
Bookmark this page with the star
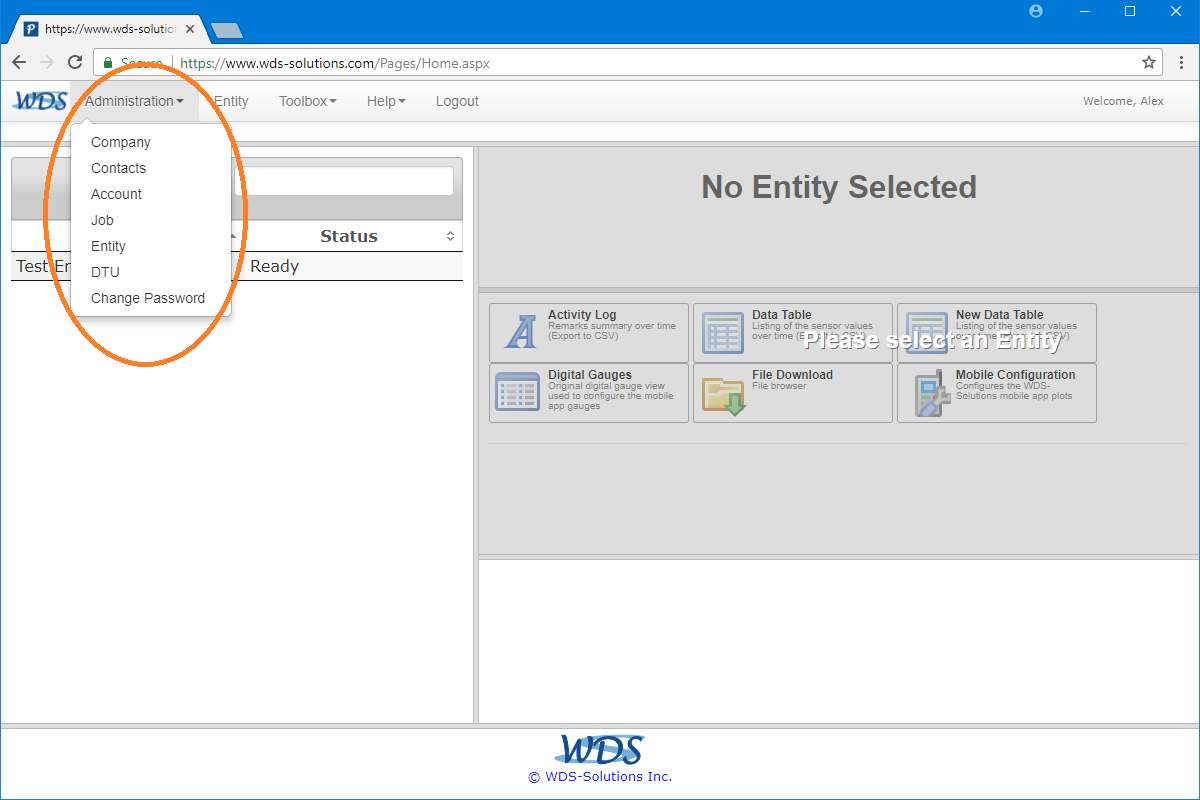tap(1149, 62)
